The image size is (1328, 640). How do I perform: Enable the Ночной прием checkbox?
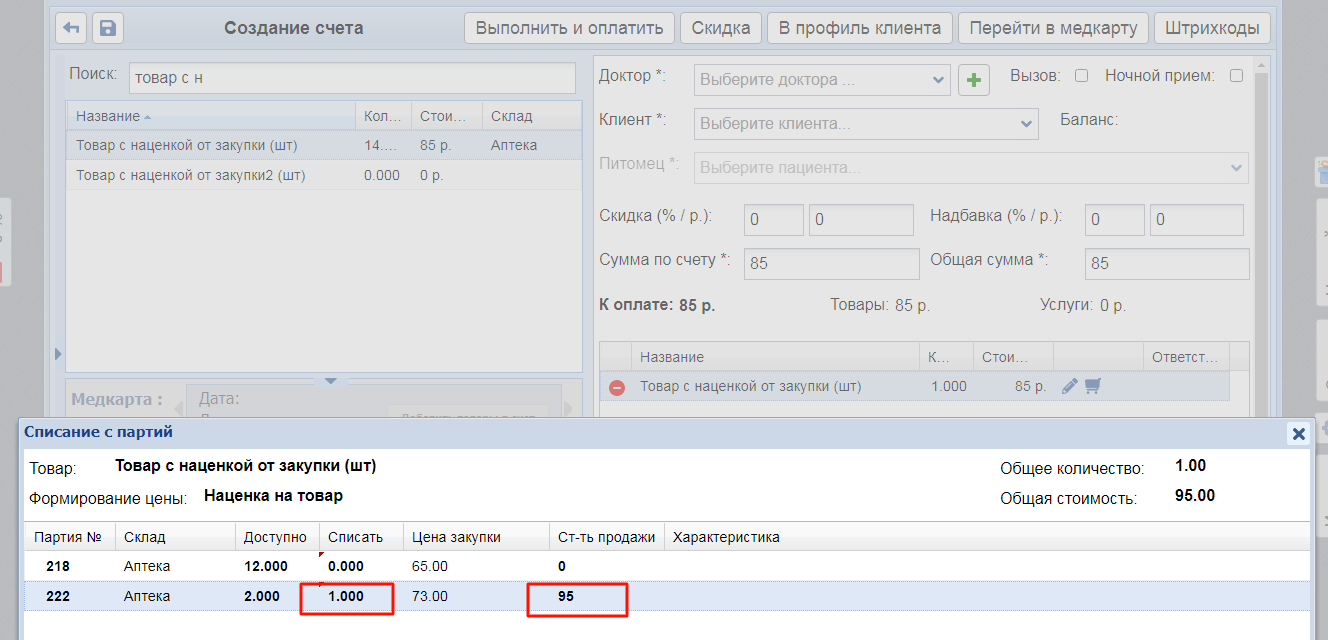1237,76
